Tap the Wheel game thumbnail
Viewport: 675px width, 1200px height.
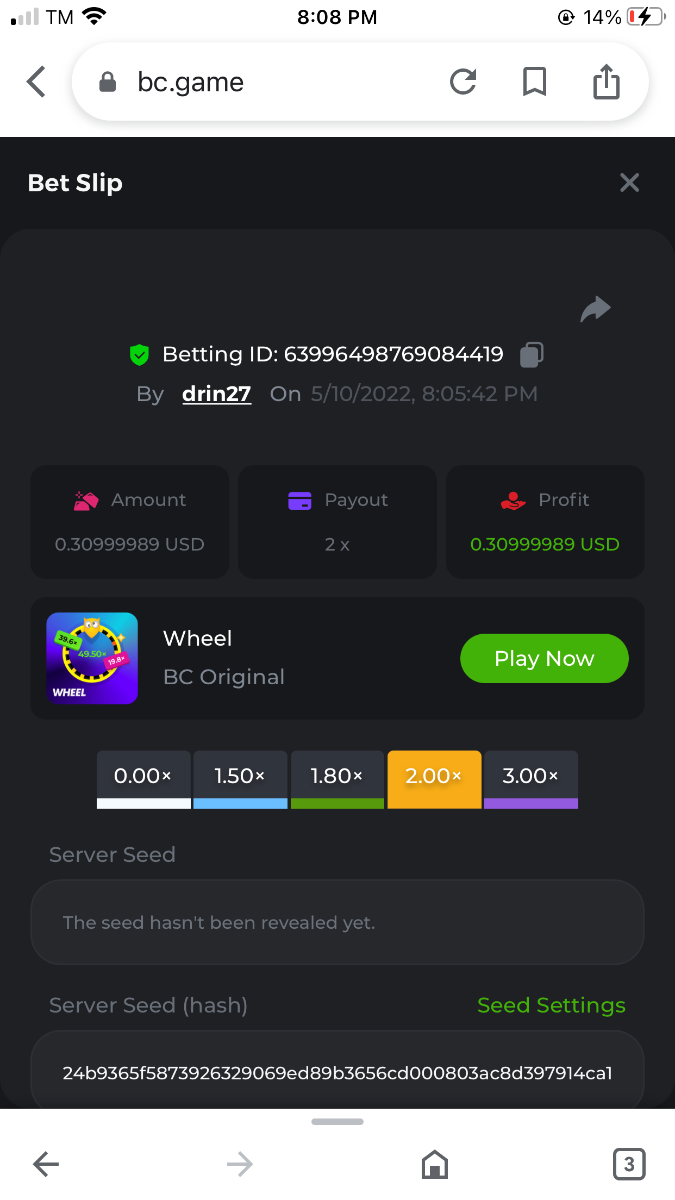(x=92, y=658)
